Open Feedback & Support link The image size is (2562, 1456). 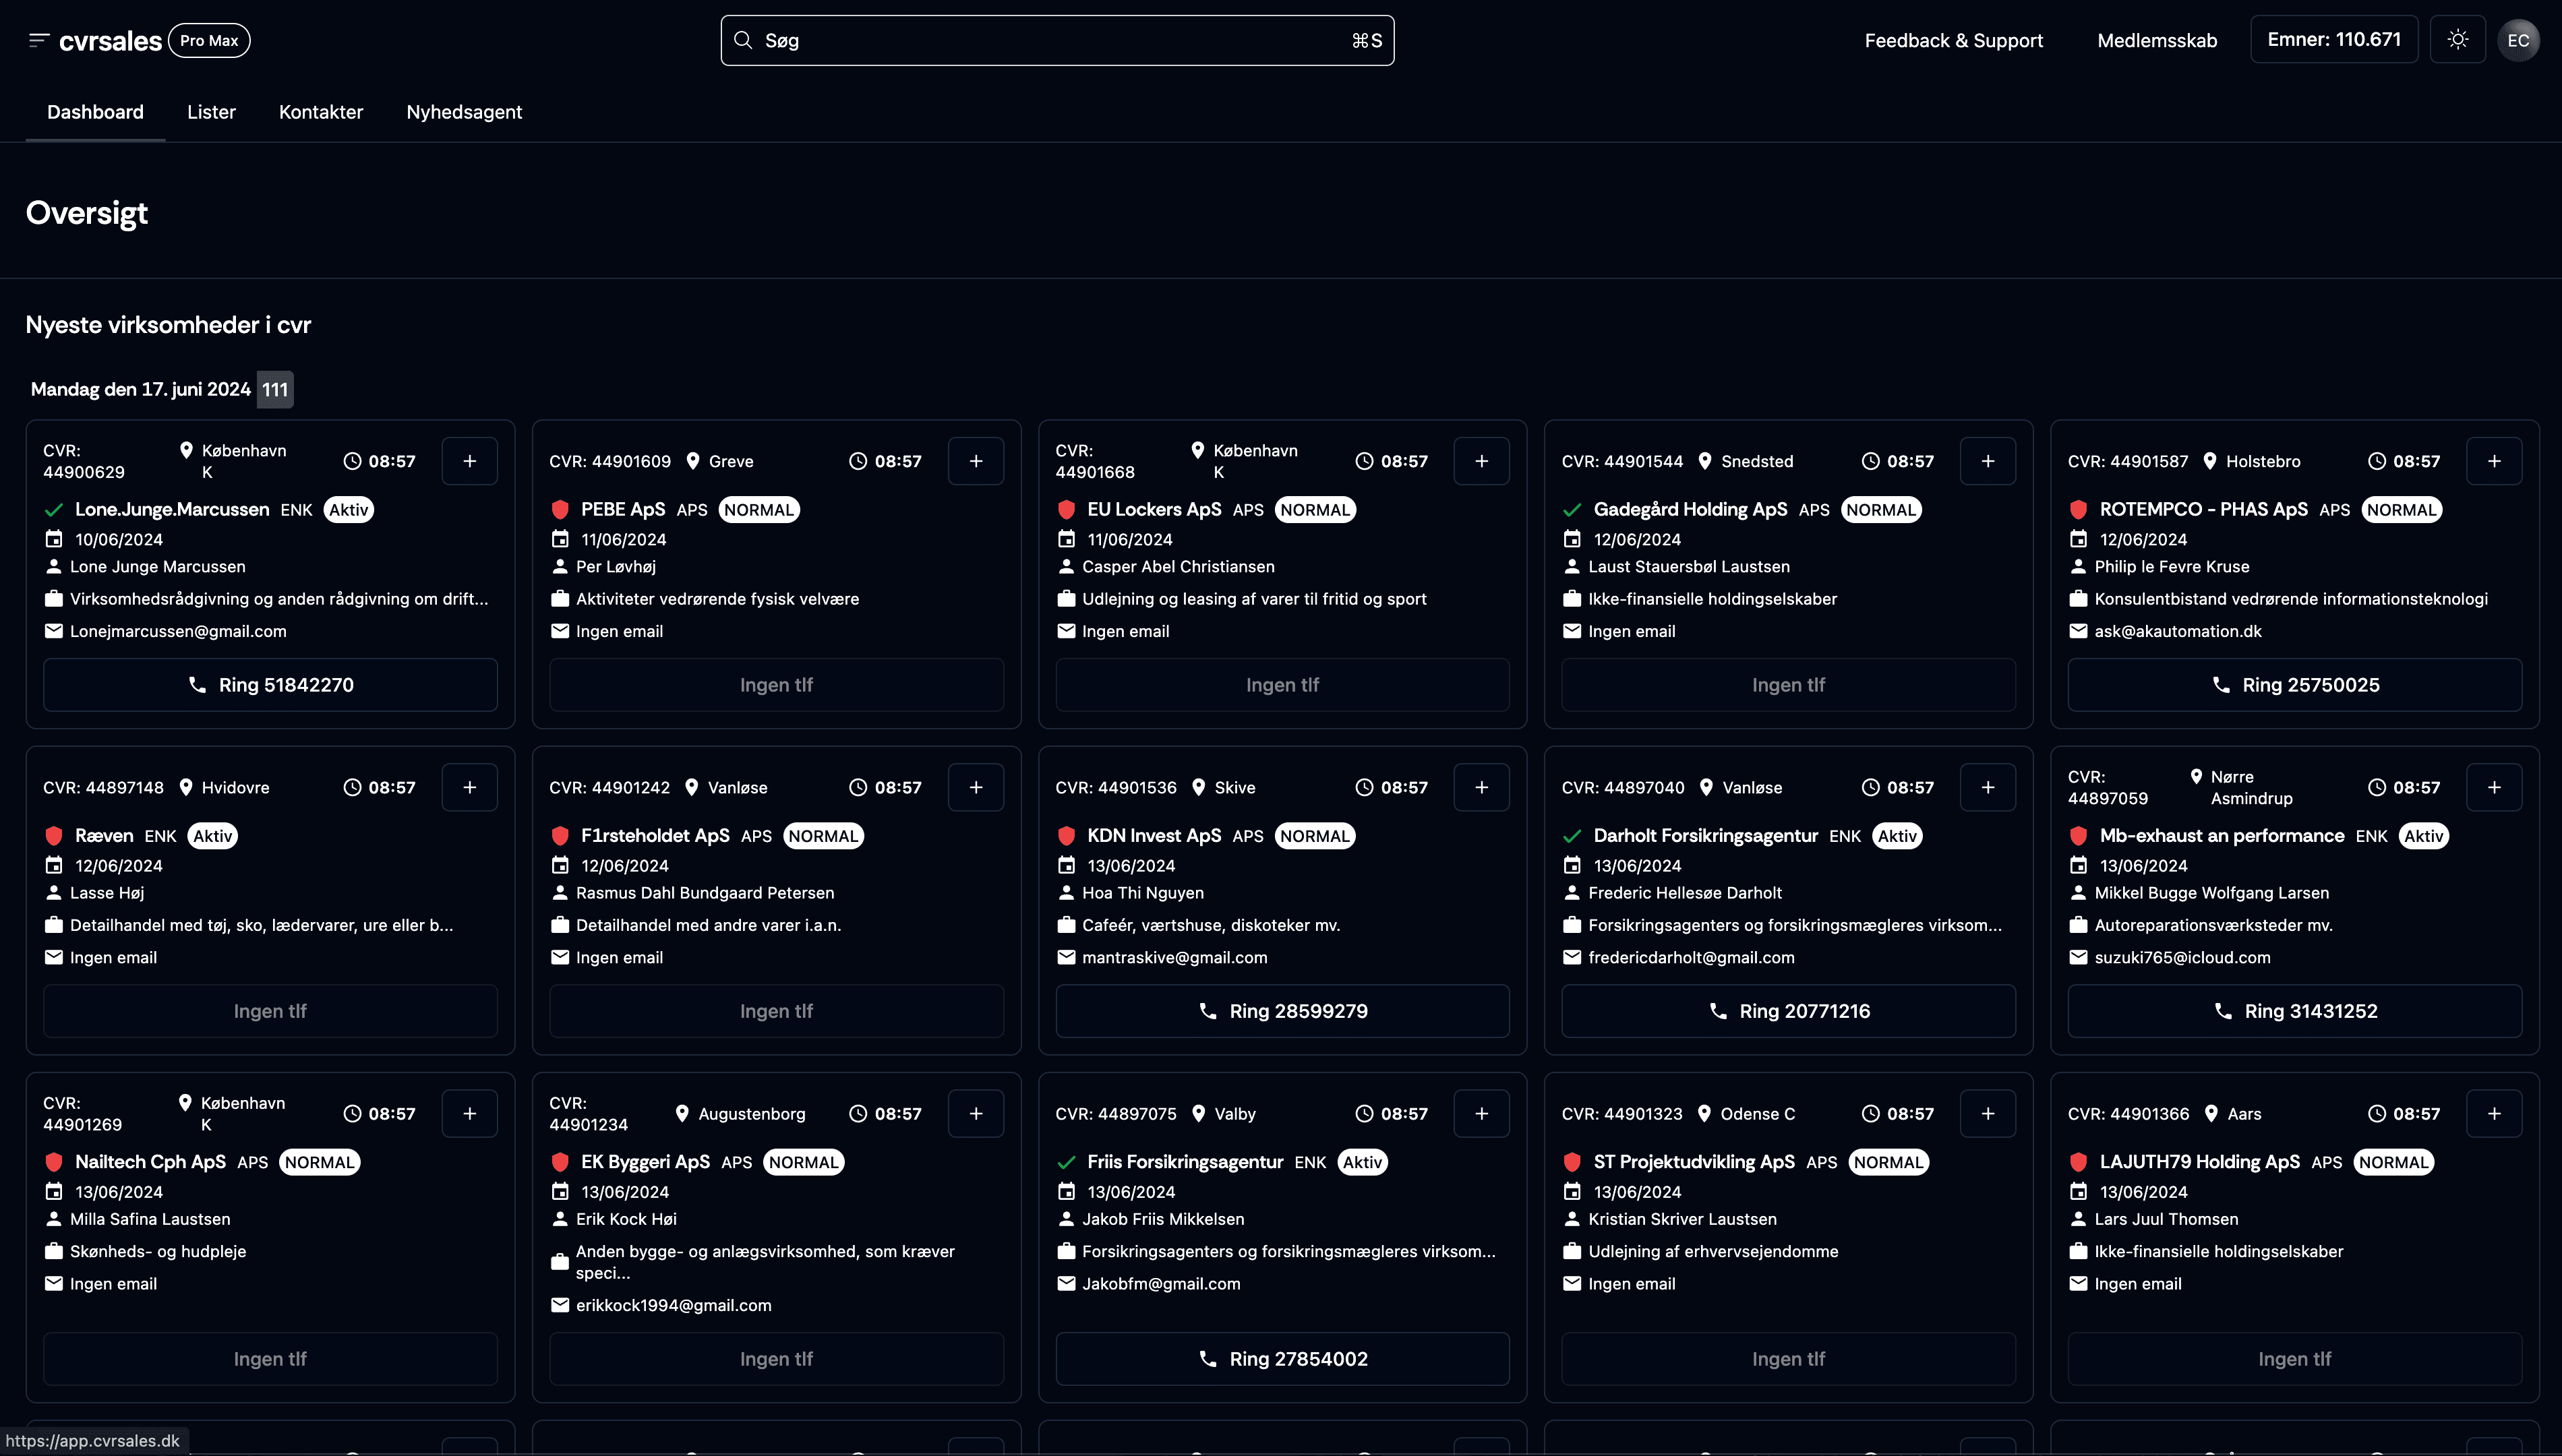(1953, 40)
